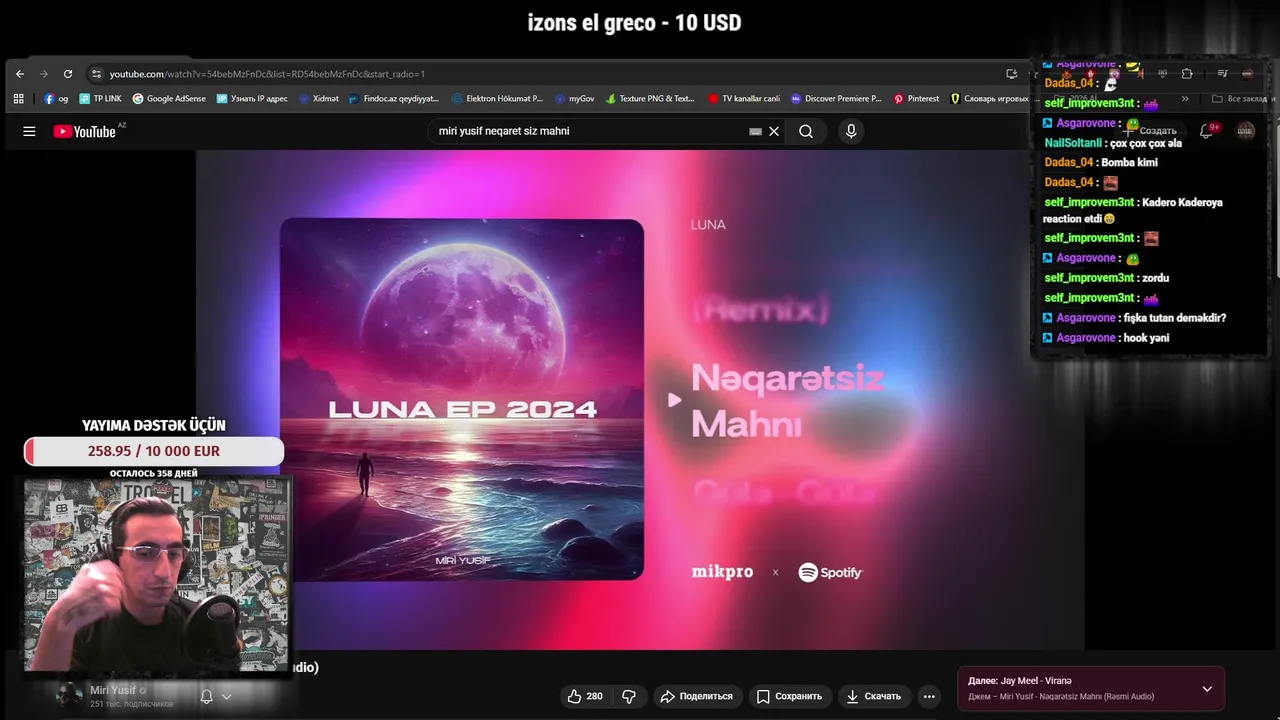Open the on-screen keyboard icon in search
1280x720 pixels.
756,131
